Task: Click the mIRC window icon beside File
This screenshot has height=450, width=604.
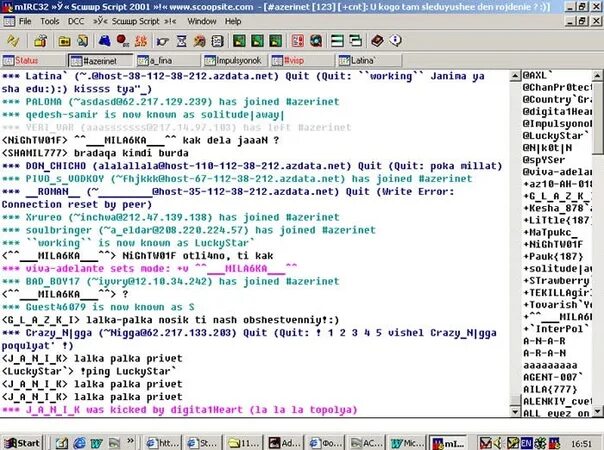Action: [9, 21]
